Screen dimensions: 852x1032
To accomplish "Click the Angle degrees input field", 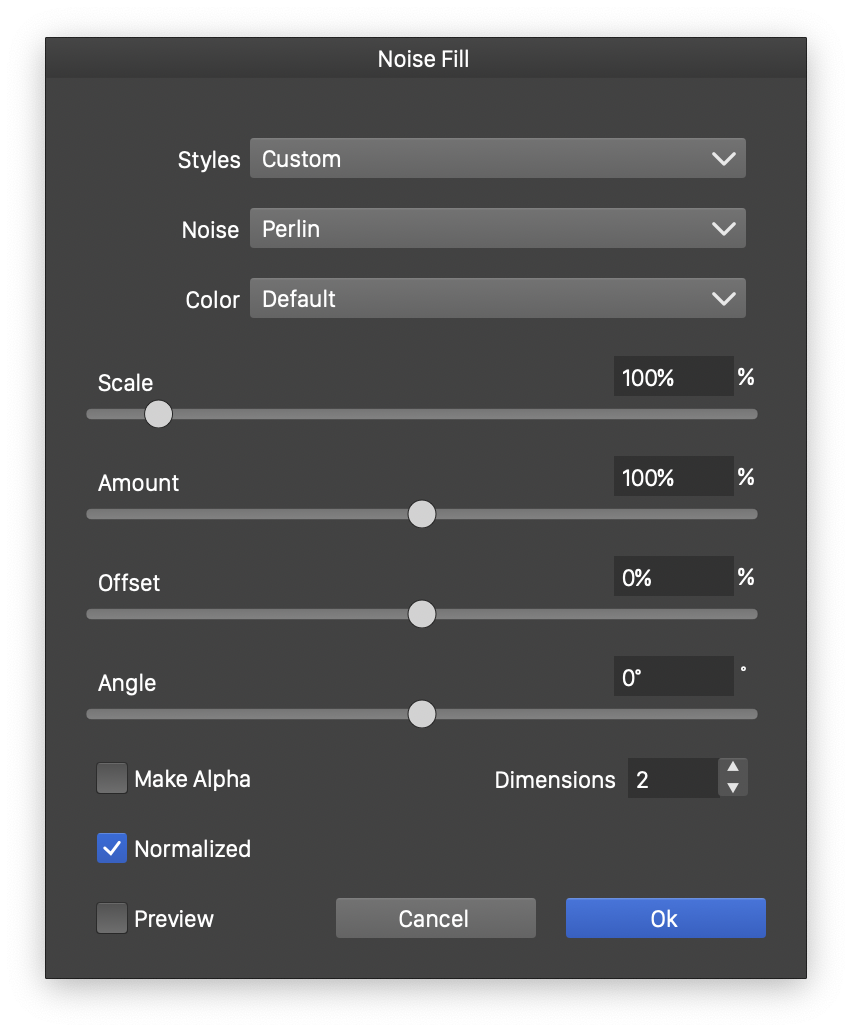I will 673,678.
